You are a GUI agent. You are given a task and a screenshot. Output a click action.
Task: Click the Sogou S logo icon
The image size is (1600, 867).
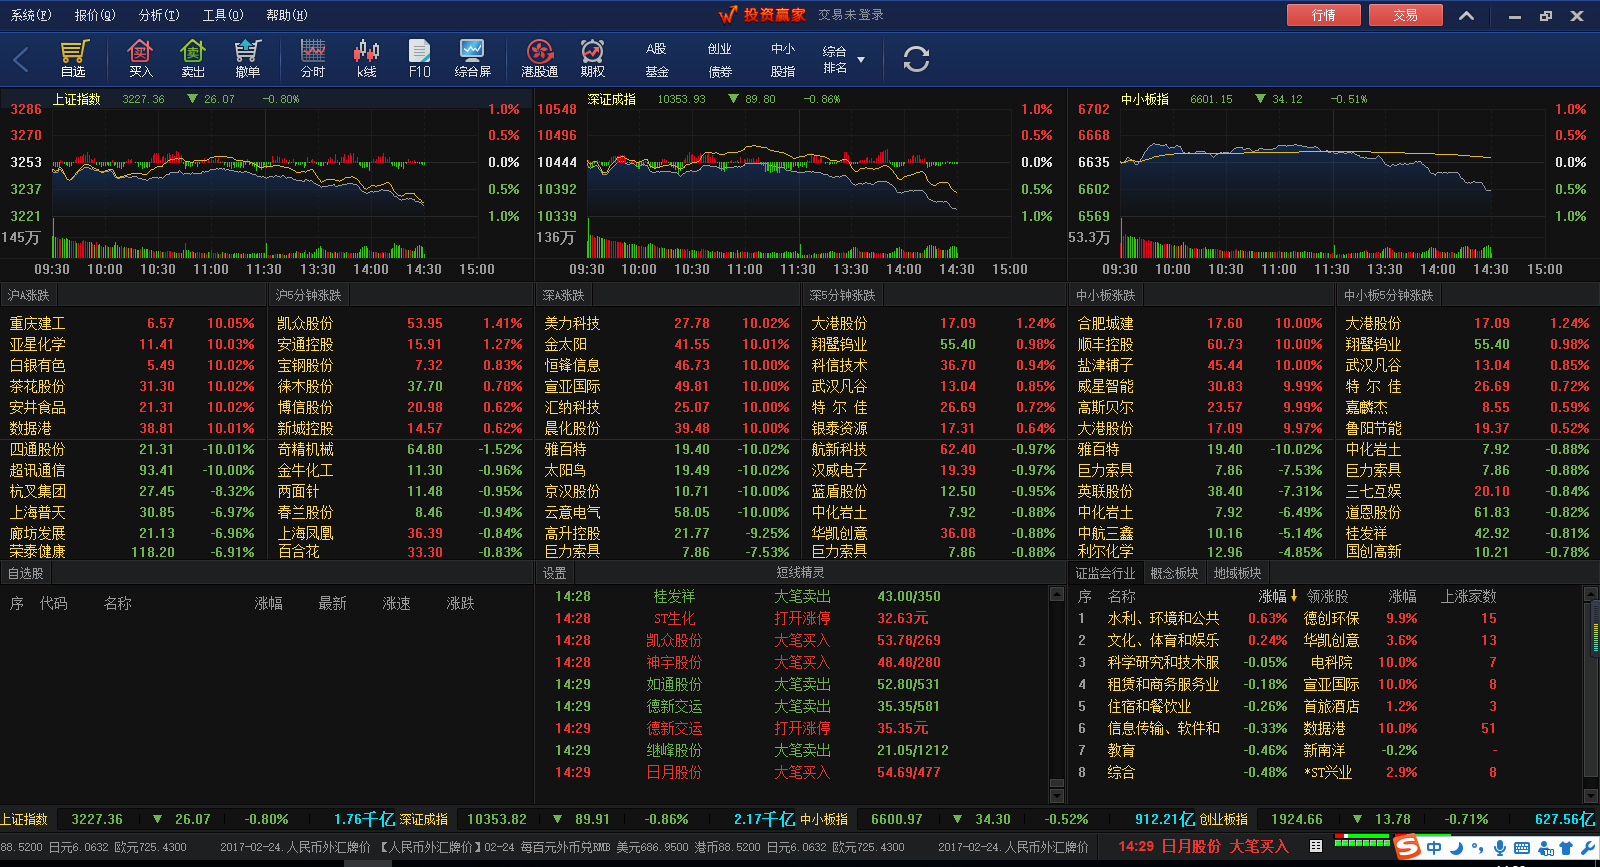point(1408,847)
